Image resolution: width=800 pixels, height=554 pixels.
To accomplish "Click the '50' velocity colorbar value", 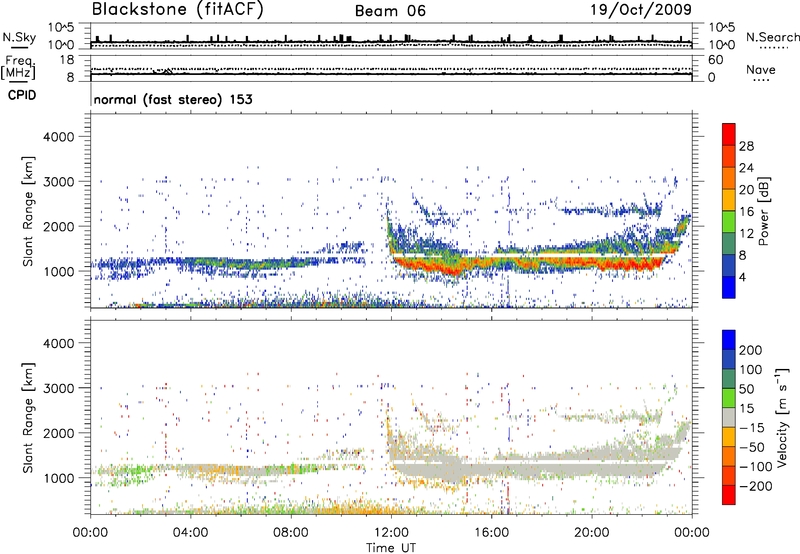I will (x=747, y=389).
